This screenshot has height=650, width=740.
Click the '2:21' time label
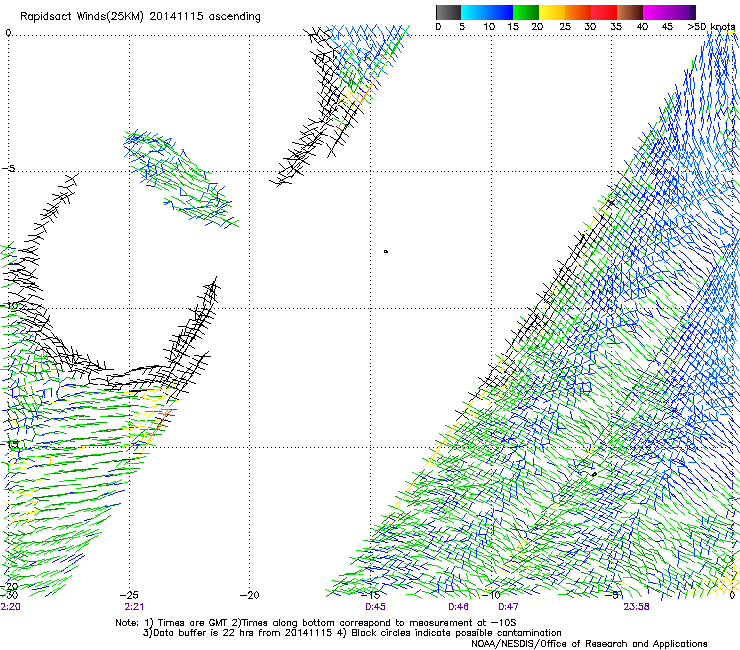134,607
